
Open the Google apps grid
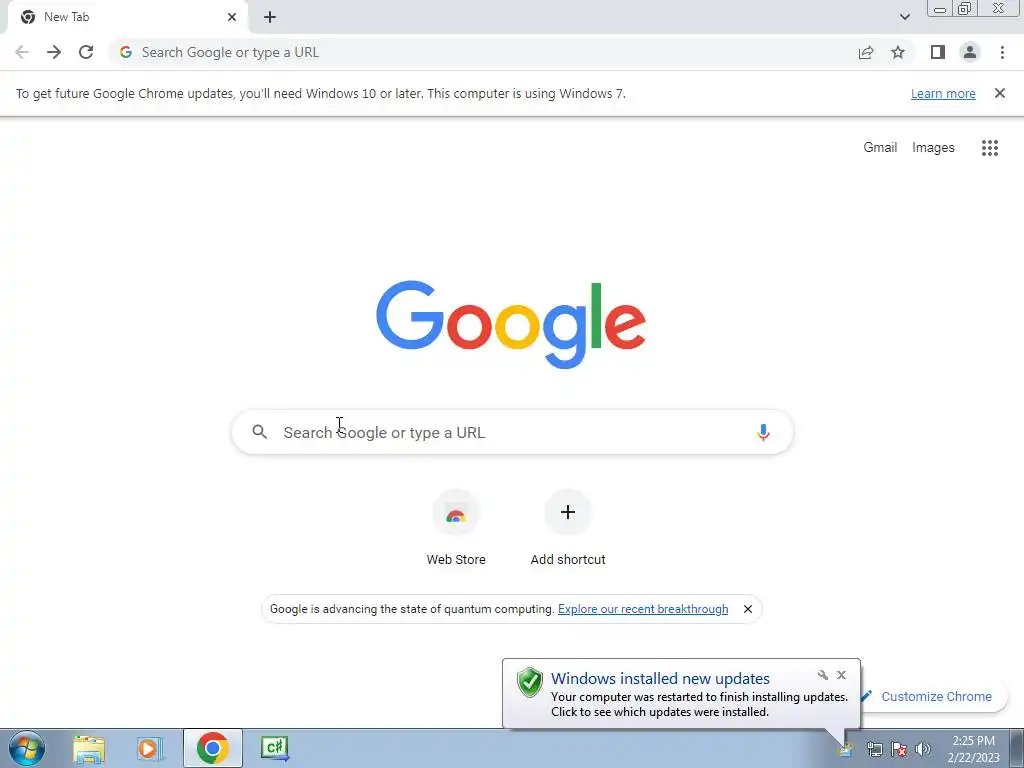coord(990,148)
